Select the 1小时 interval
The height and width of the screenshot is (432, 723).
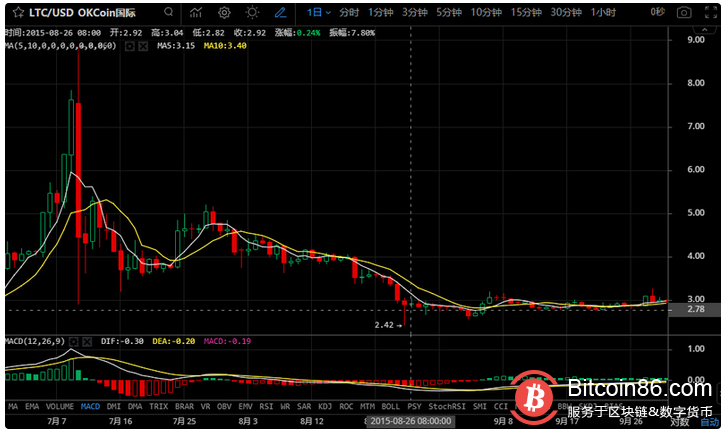603,12
